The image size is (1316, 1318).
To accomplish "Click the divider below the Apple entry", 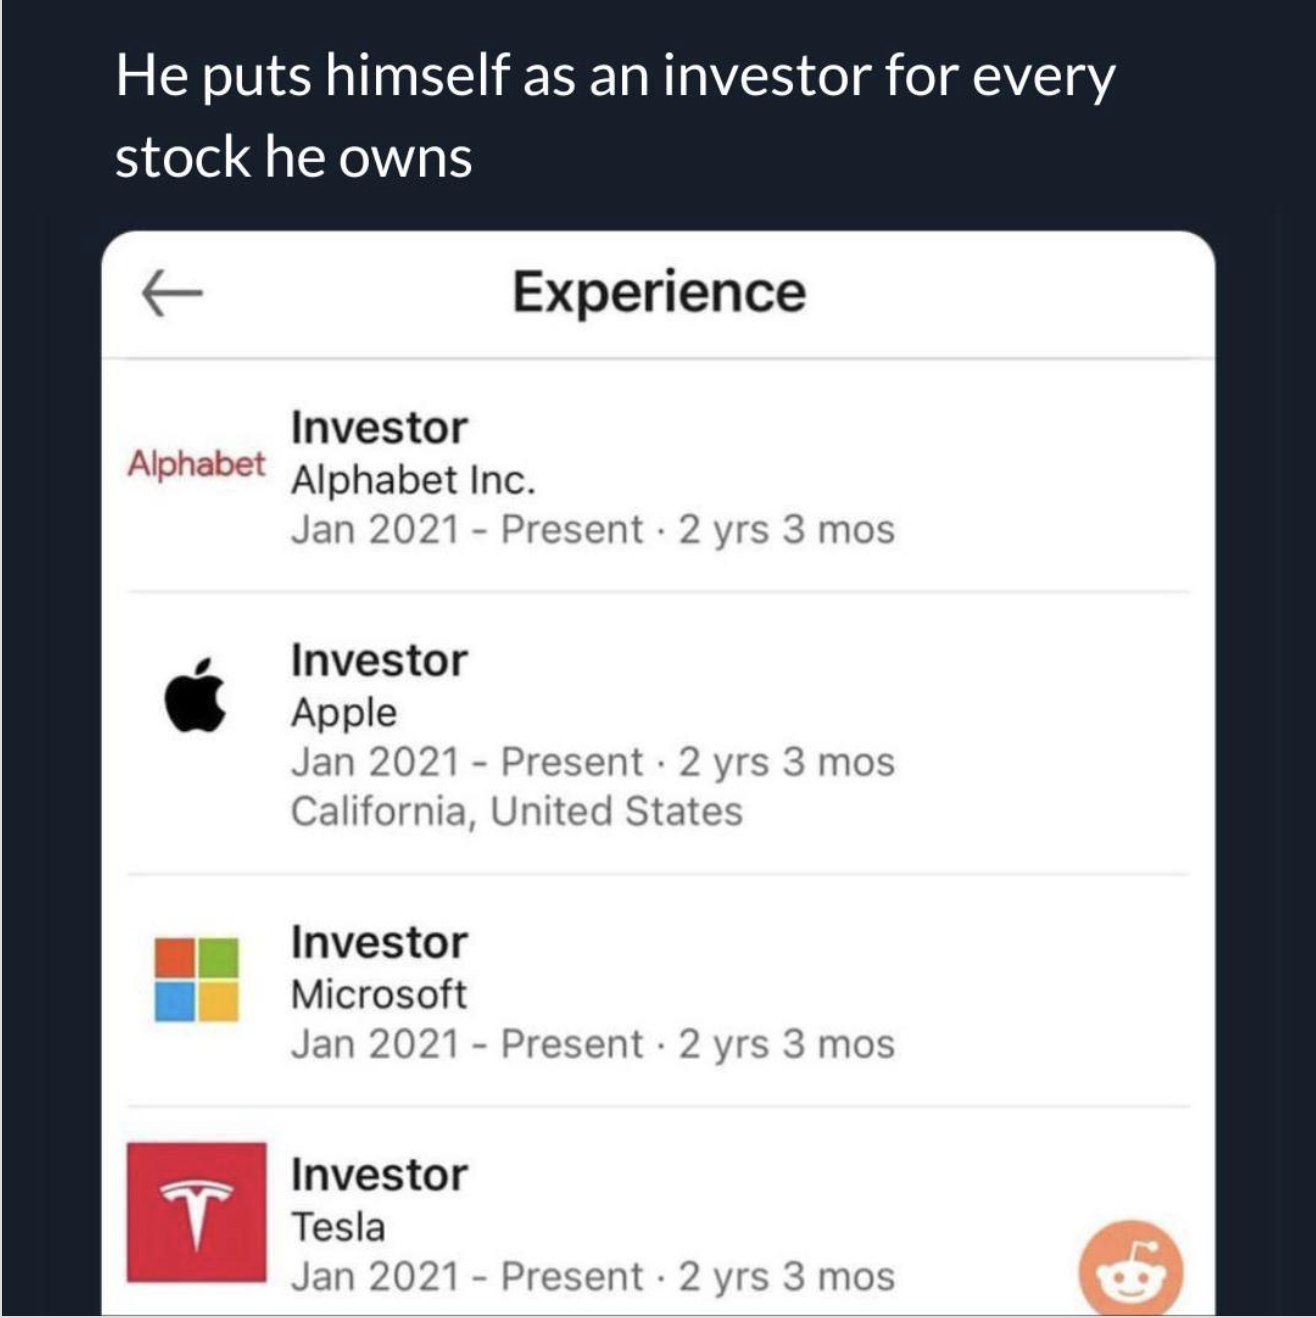I will [x=658, y=870].
